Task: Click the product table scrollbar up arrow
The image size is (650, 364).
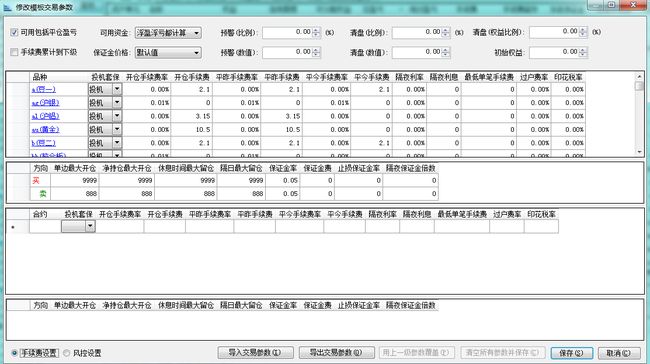Action: 639,77
